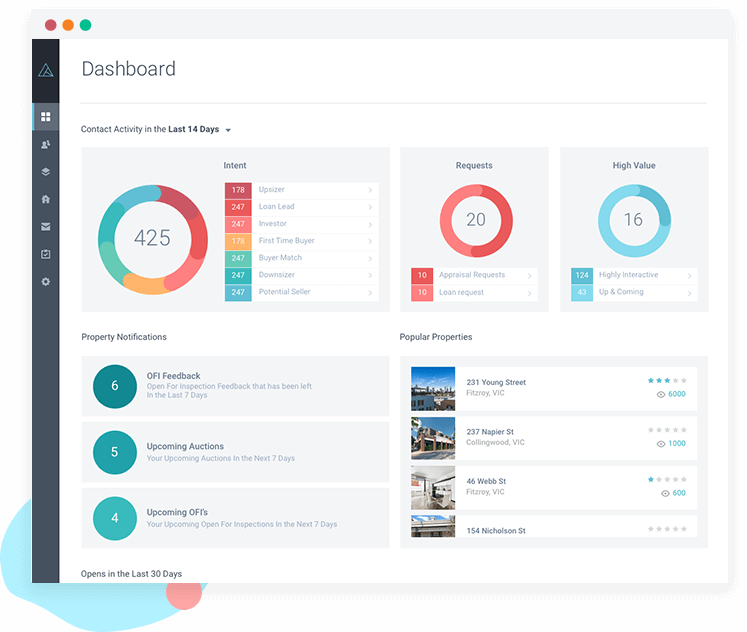Open the mail envelope icon in sidebar
The width and height of the screenshot is (747, 632).
click(x=46, y=227)
